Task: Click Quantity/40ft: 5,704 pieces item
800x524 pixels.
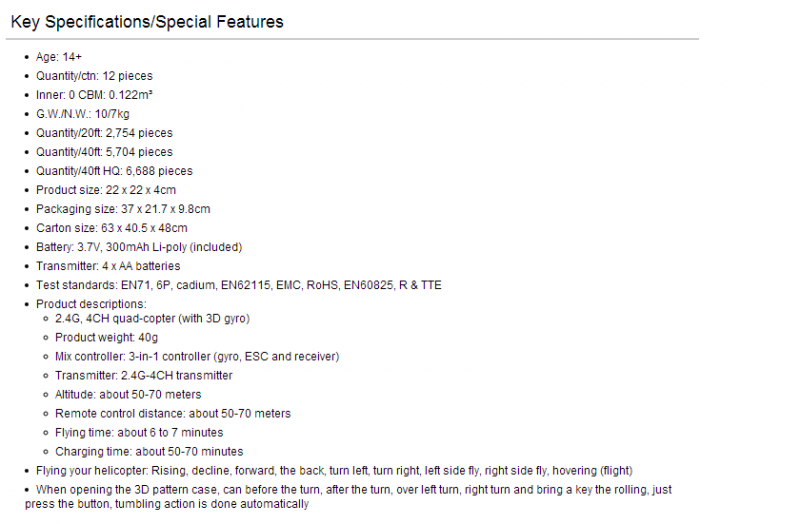Action: [x=104, y=152]
